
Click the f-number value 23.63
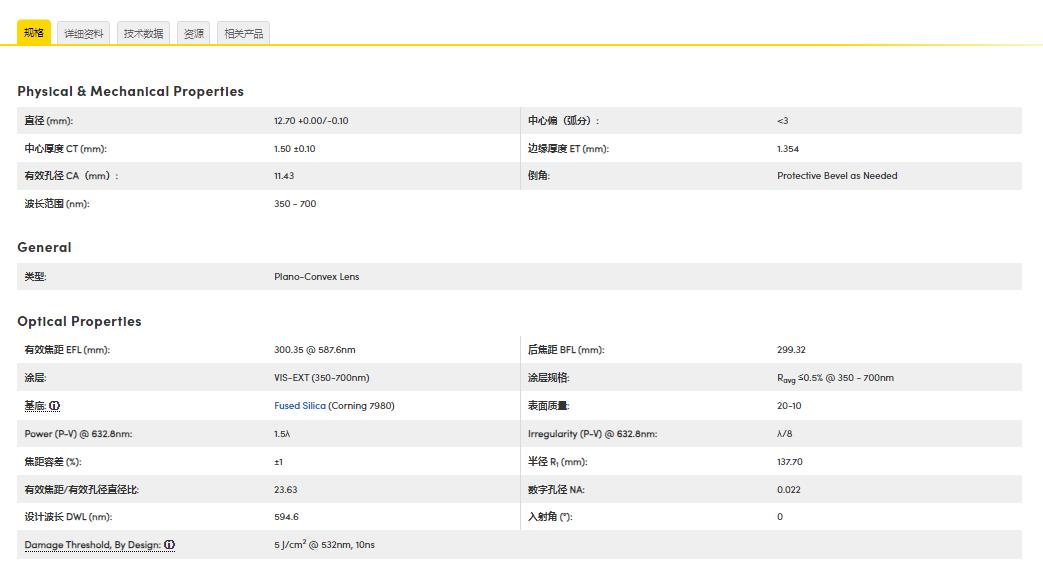(x=285, y=490)
